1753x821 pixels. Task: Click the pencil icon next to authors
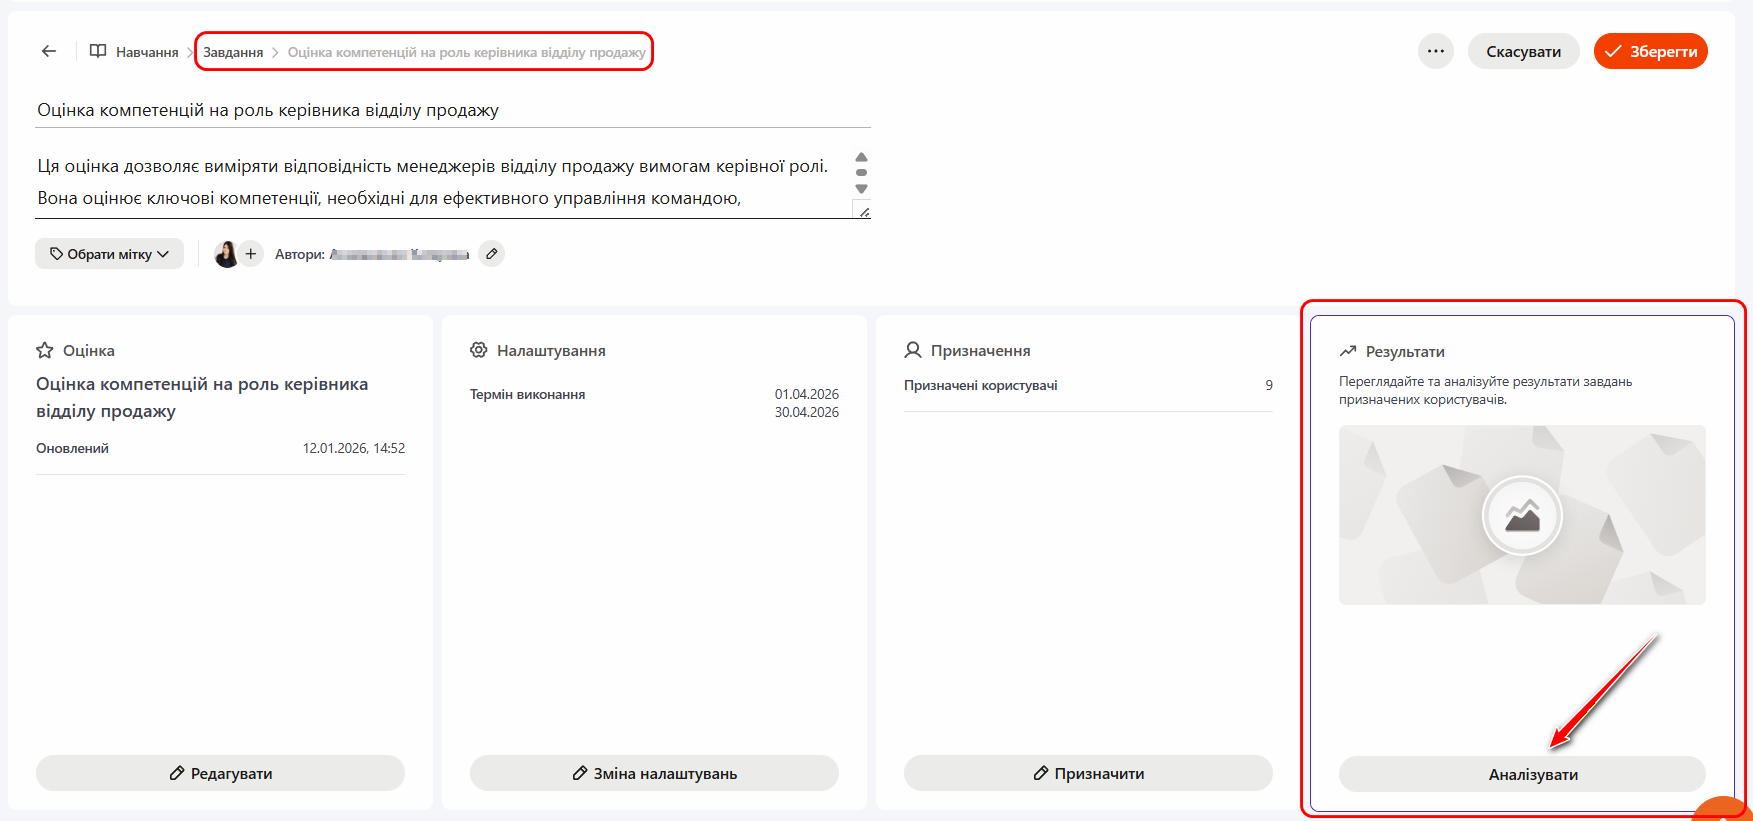click(x=491, y=254)
